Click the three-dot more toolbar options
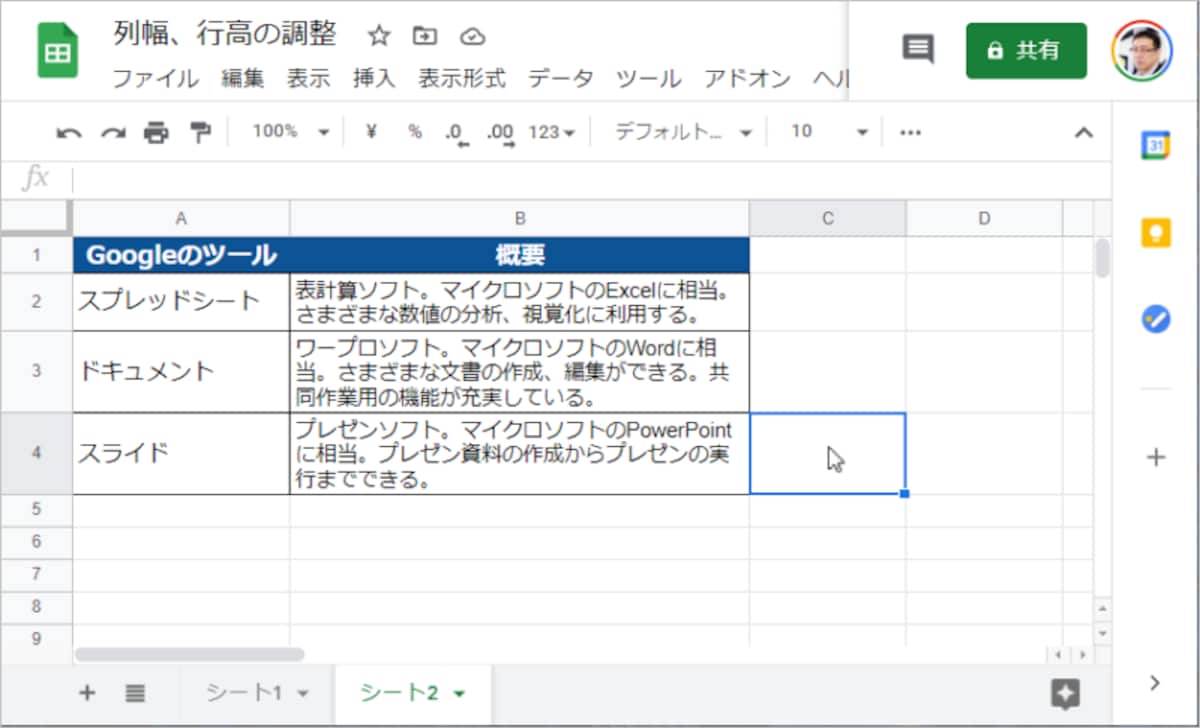This screenshot has width=1200, height=728. coord(910,131)
